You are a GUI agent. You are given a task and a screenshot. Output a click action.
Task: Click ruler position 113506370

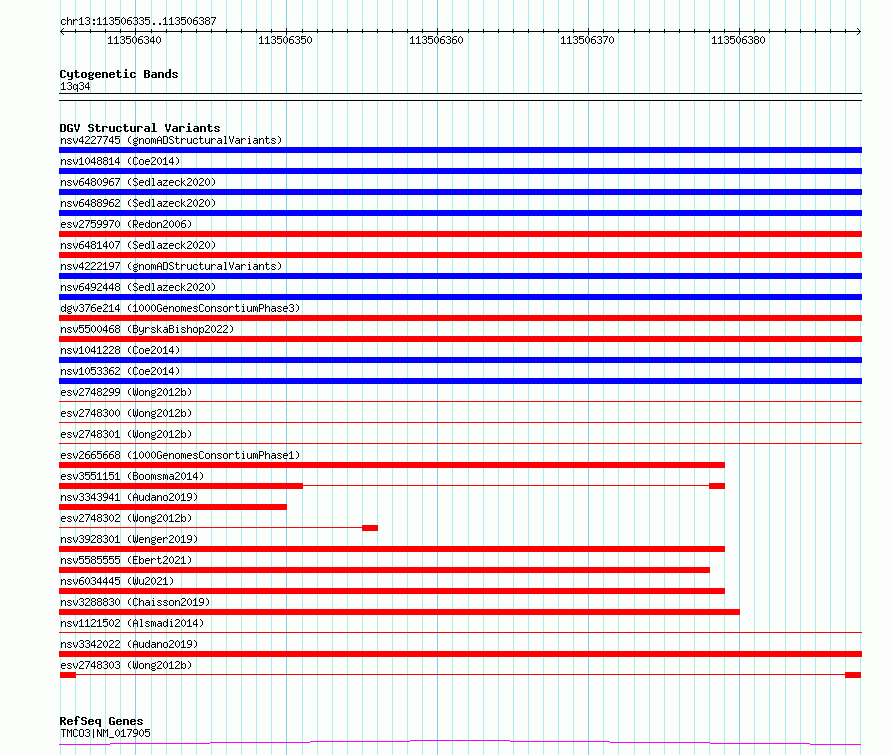pyautogui.click(x=587, y=40)
